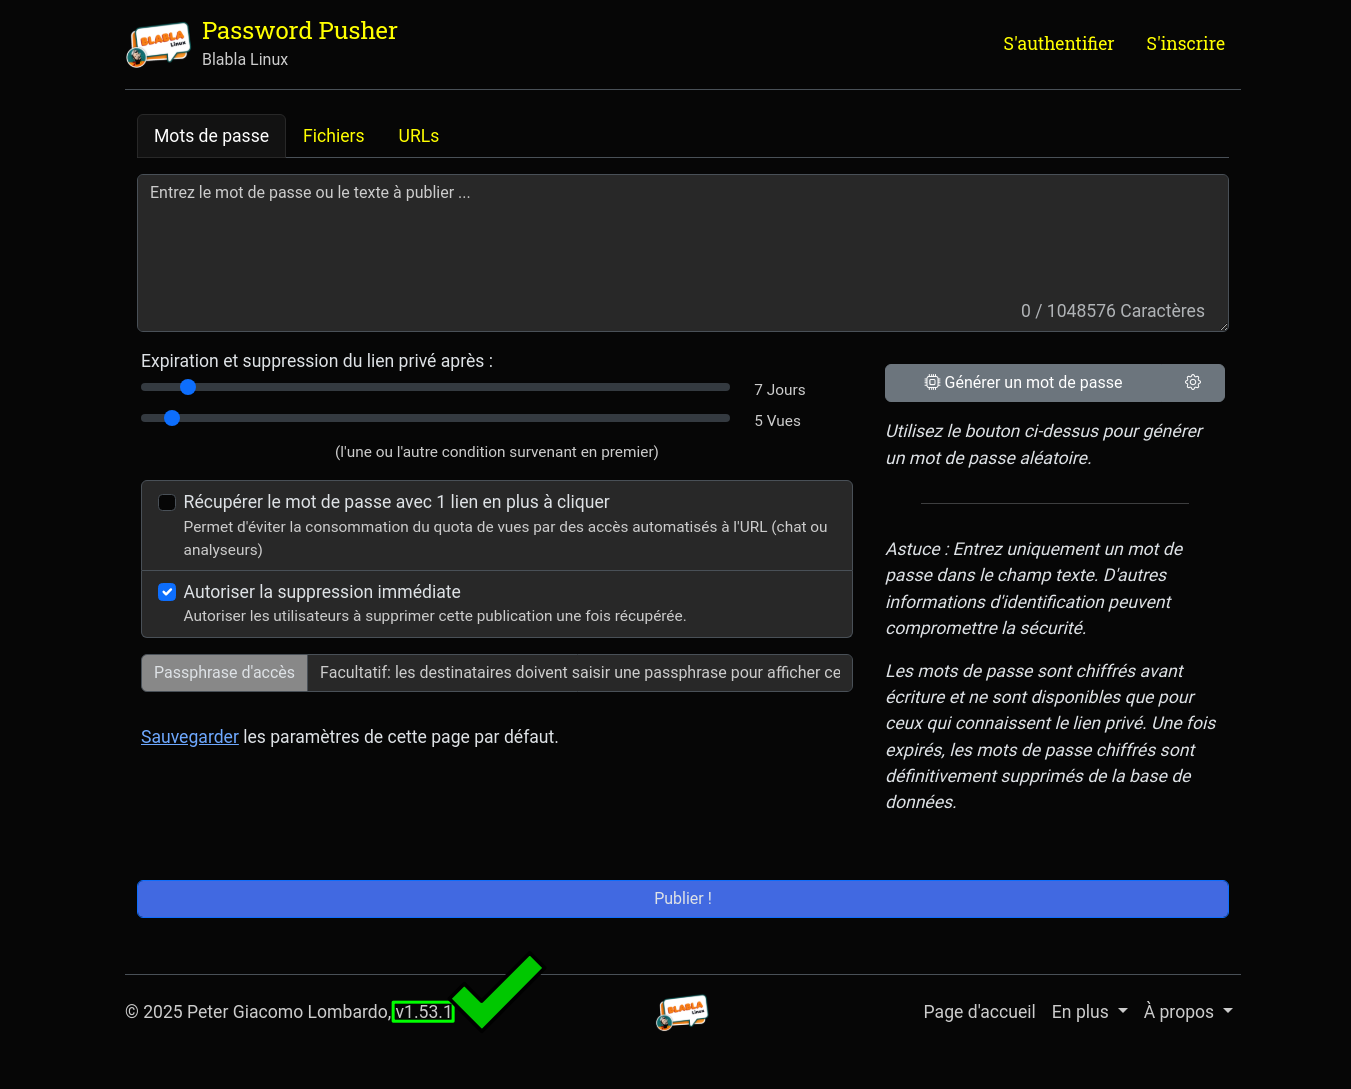Uncheck Autoriser la suppression immédiate
1351x1089 pixels.
(167, 592)
